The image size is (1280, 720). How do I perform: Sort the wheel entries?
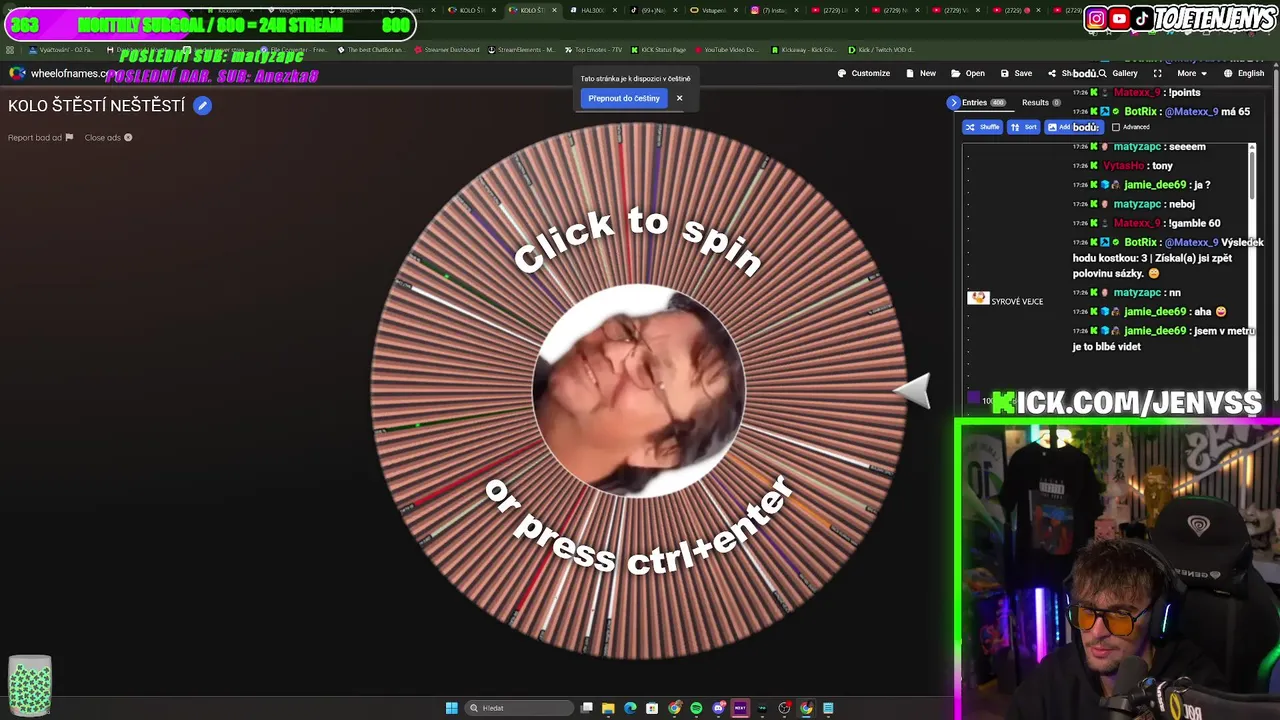[x=1023, y=127]
